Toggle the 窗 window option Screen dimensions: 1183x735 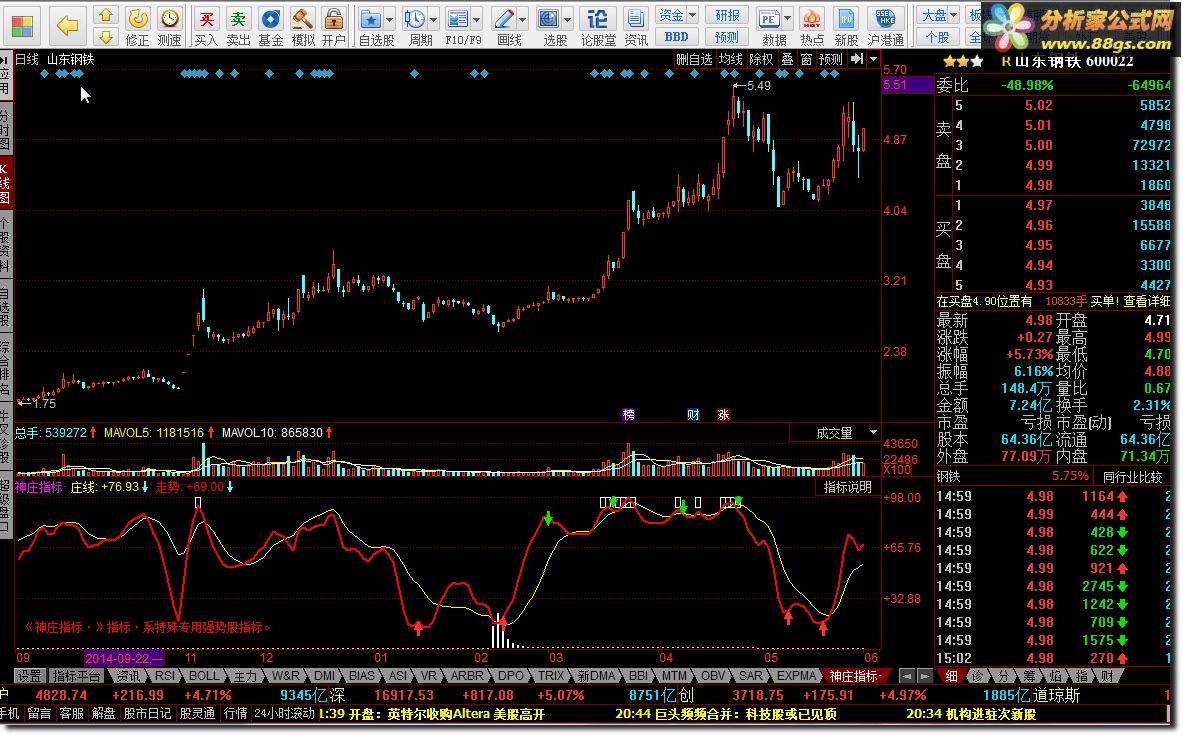[807, 59]
